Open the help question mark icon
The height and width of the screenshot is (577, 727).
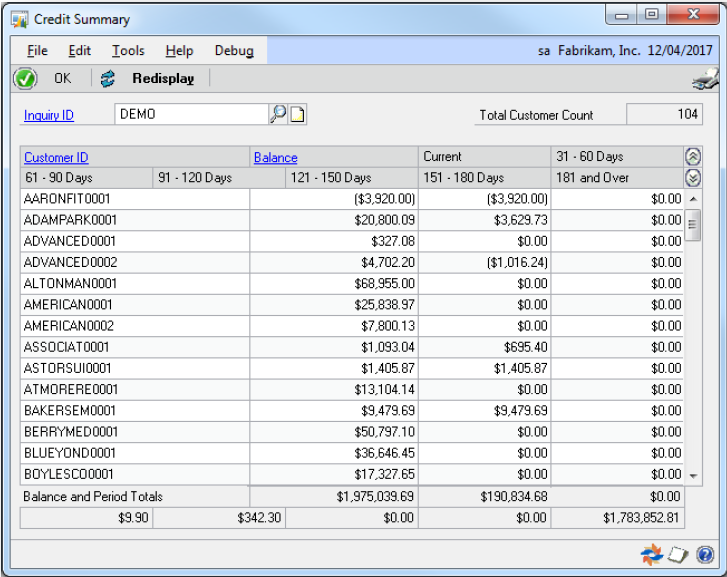[704, 553]
